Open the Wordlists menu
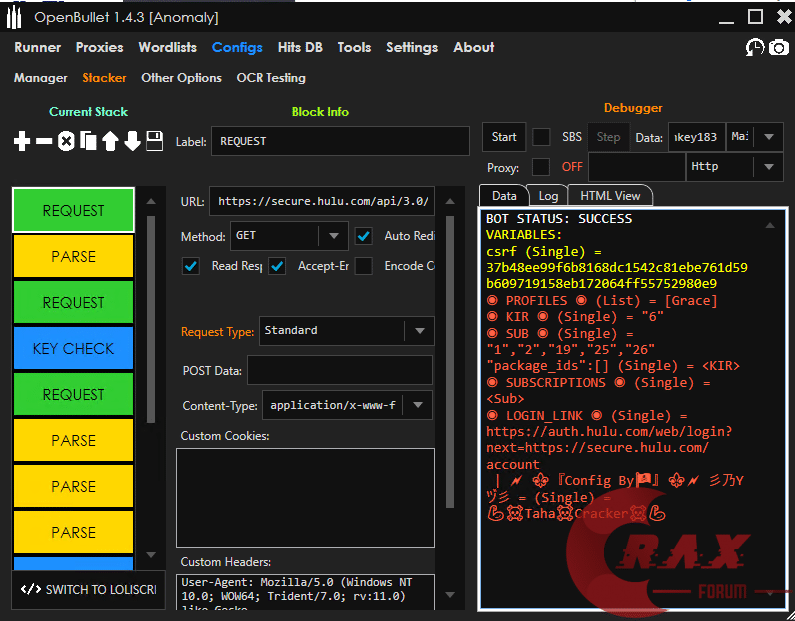Image resolution: width=795 pixels, height=621 pixels. point(167,47)
